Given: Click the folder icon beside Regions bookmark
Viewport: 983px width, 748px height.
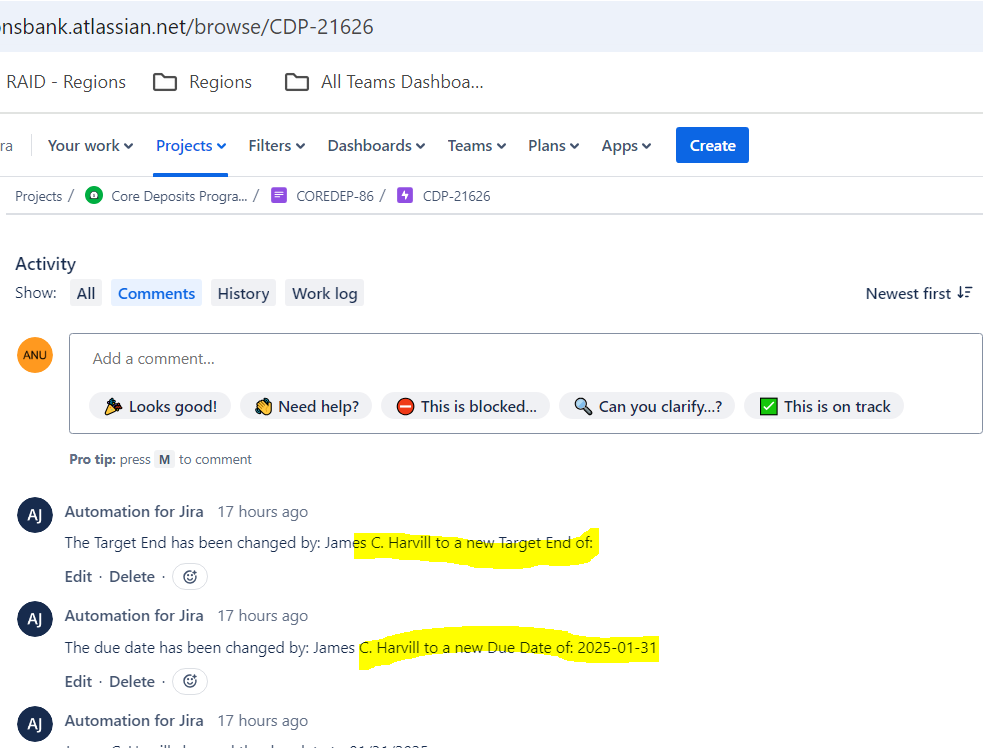Looking at the screenshot, I should pyautogui.click(x=165, y=81).
